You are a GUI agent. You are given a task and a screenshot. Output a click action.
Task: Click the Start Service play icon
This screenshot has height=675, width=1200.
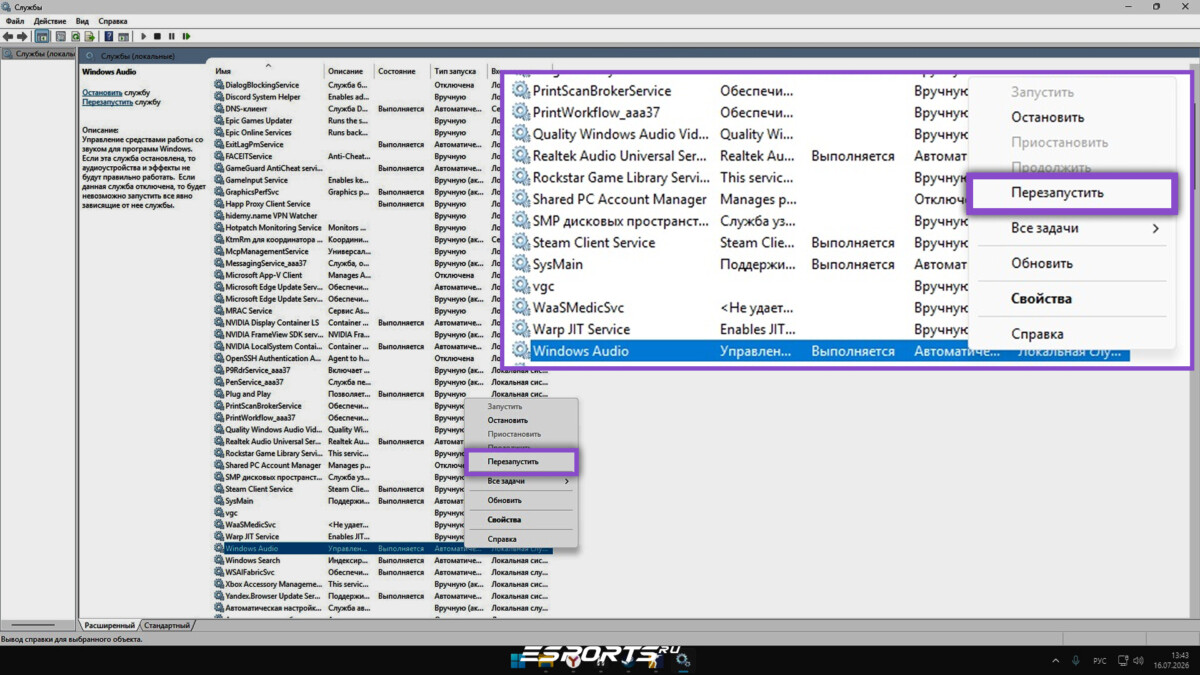143,36
